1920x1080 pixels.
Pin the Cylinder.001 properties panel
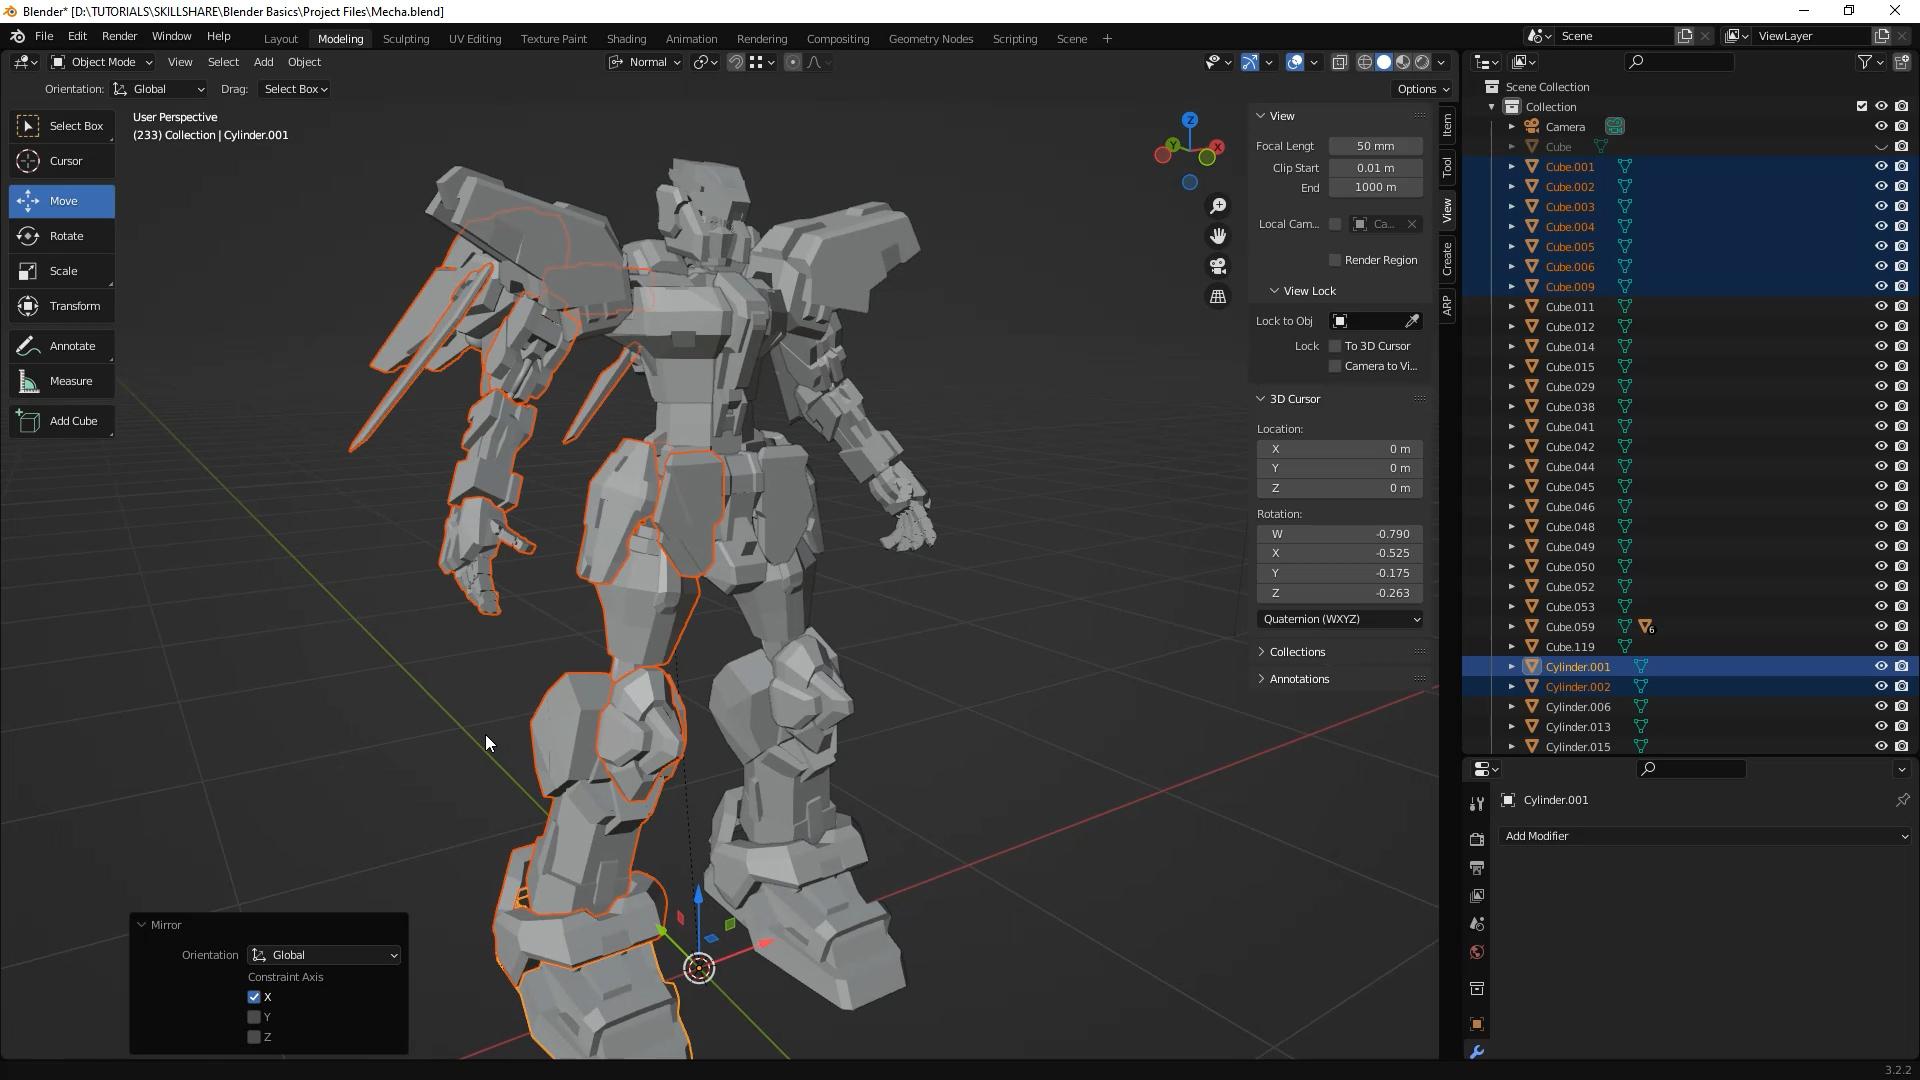point(1902,800)
